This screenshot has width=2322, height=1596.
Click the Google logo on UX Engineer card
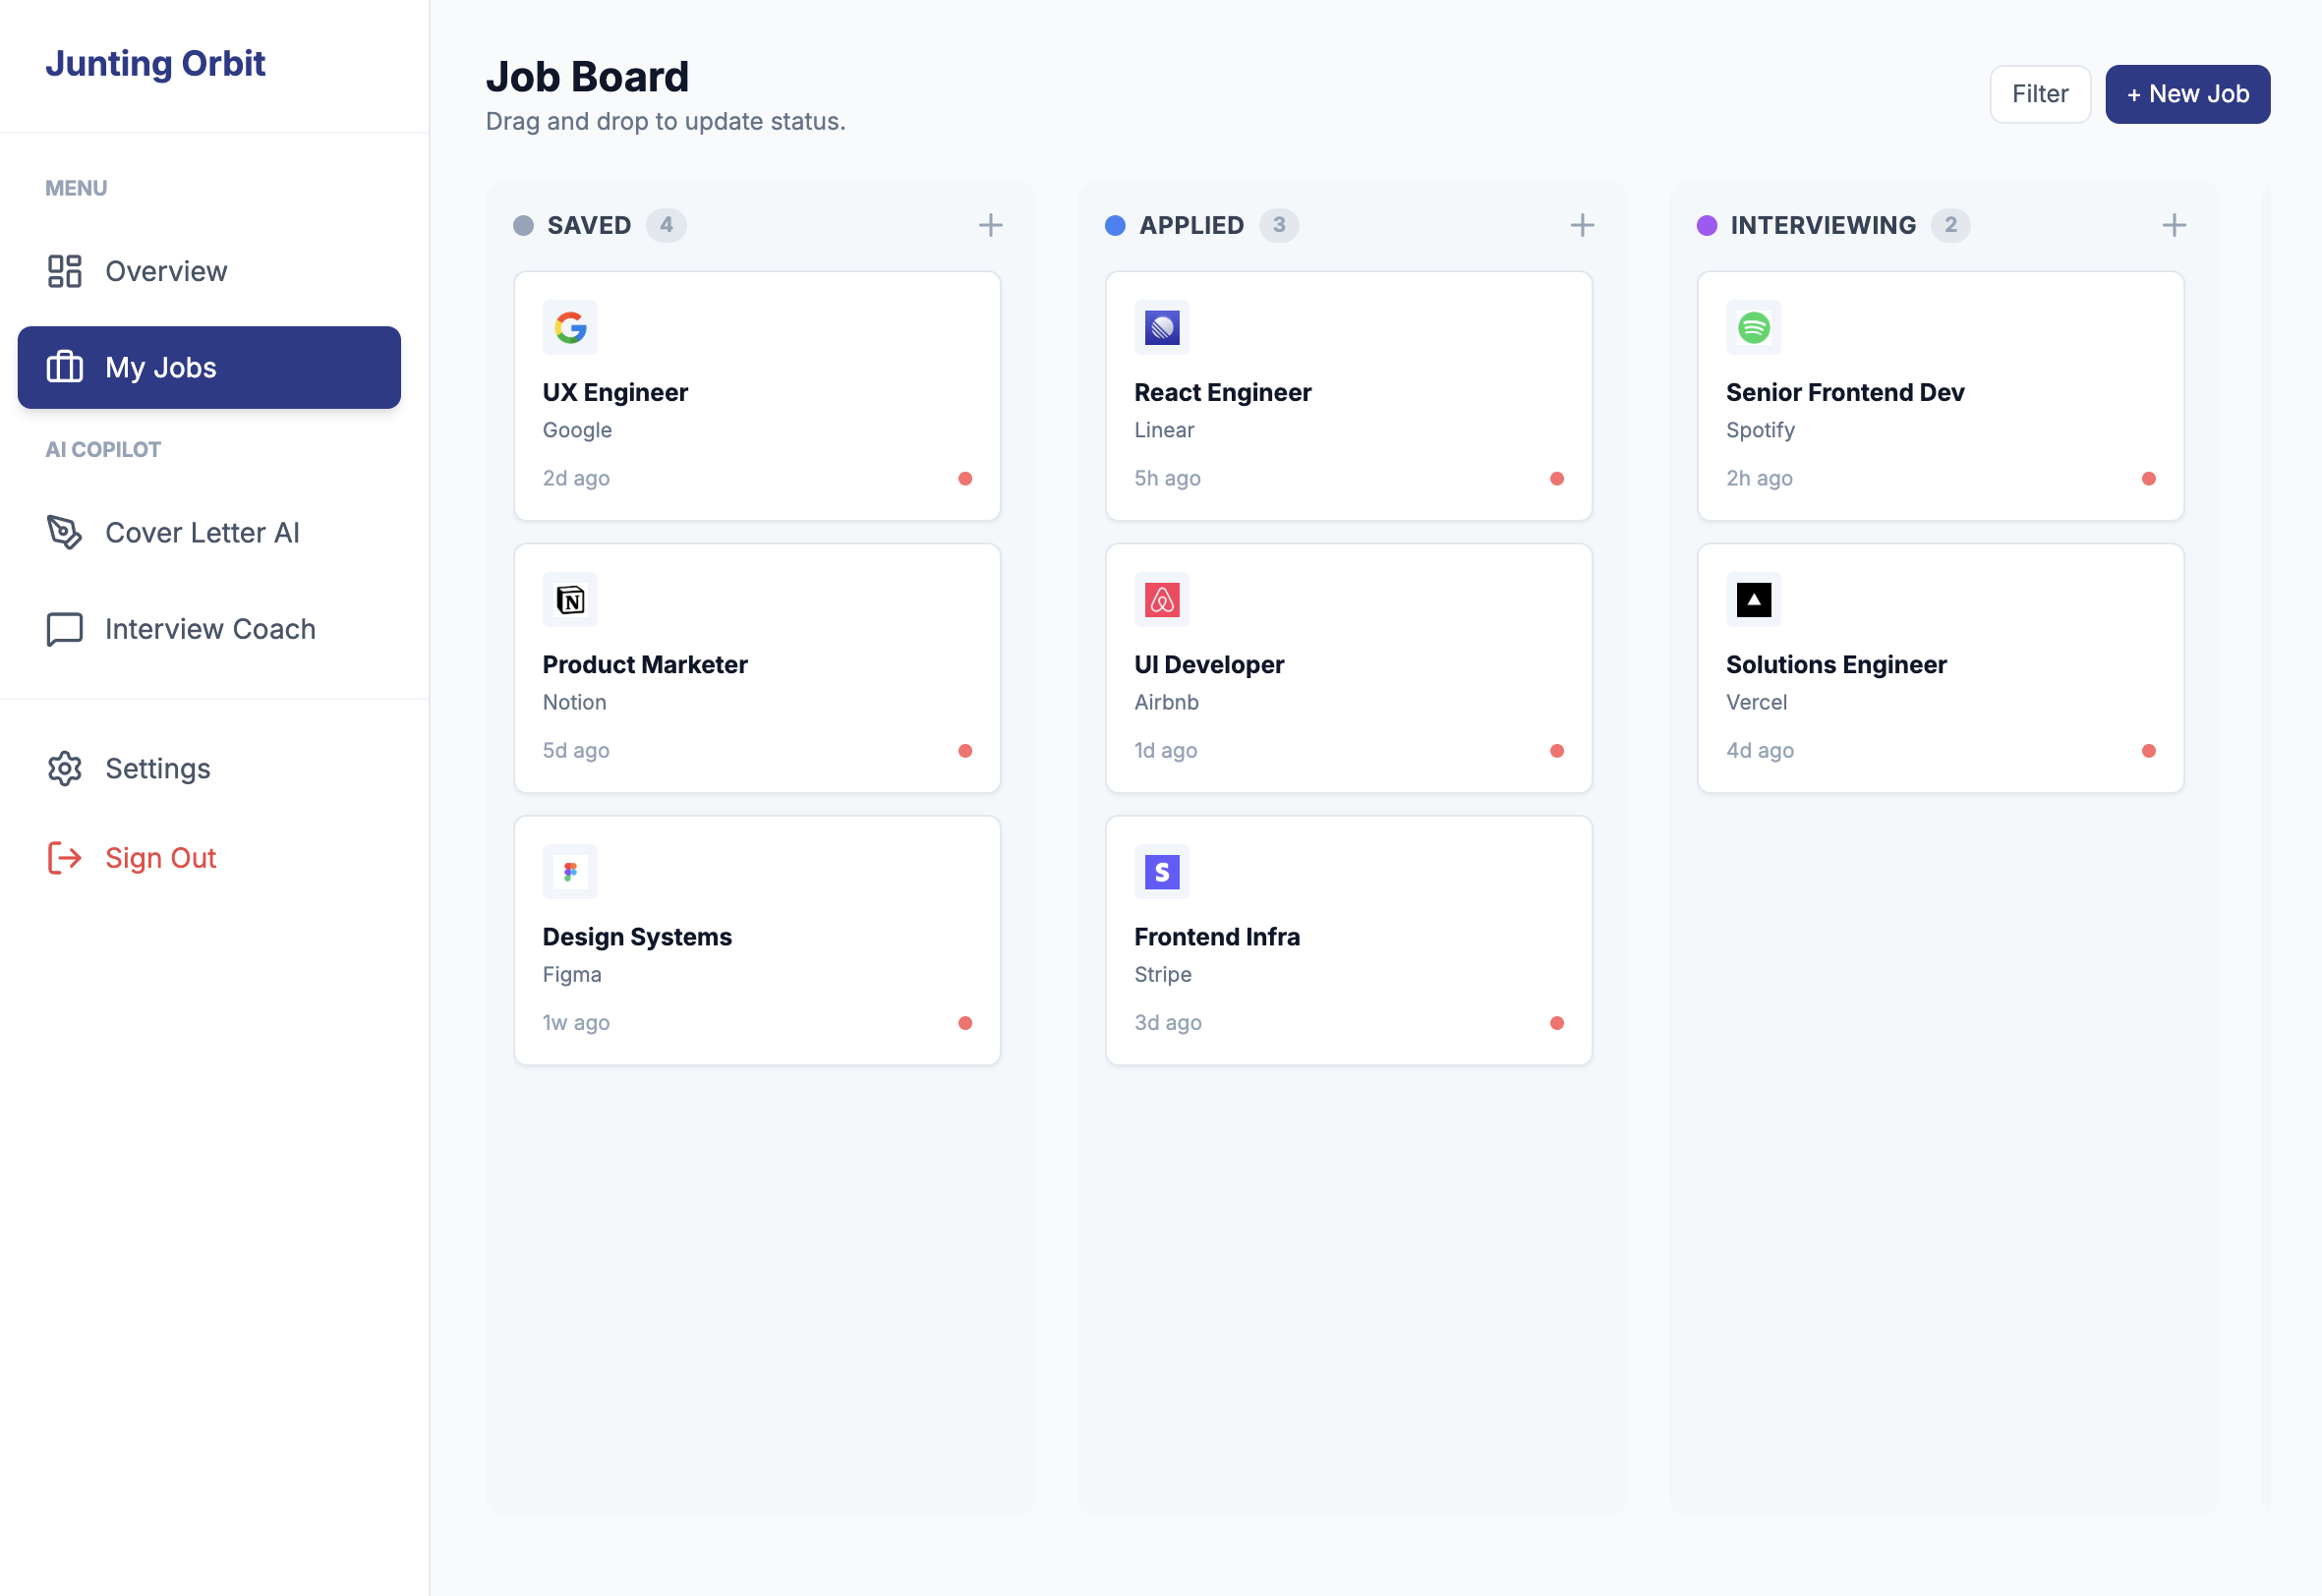pyautogui.click(x=569, y=327)
